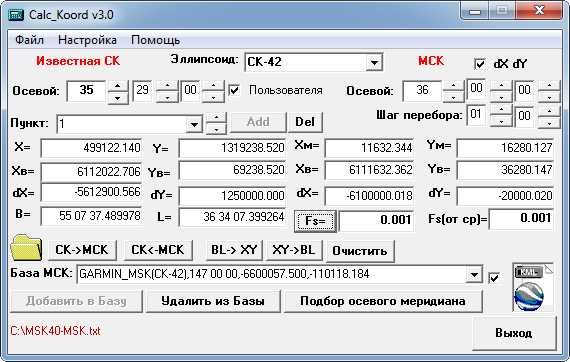Toggle the dX dY checkbox
This screenshot has width=570, height=362.
(480, 64)
